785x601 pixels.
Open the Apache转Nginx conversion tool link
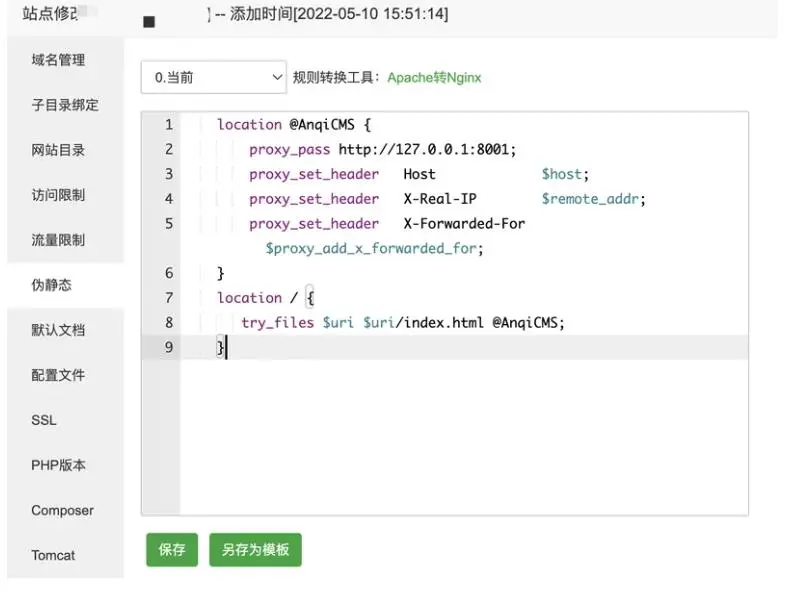coord(434,77)
